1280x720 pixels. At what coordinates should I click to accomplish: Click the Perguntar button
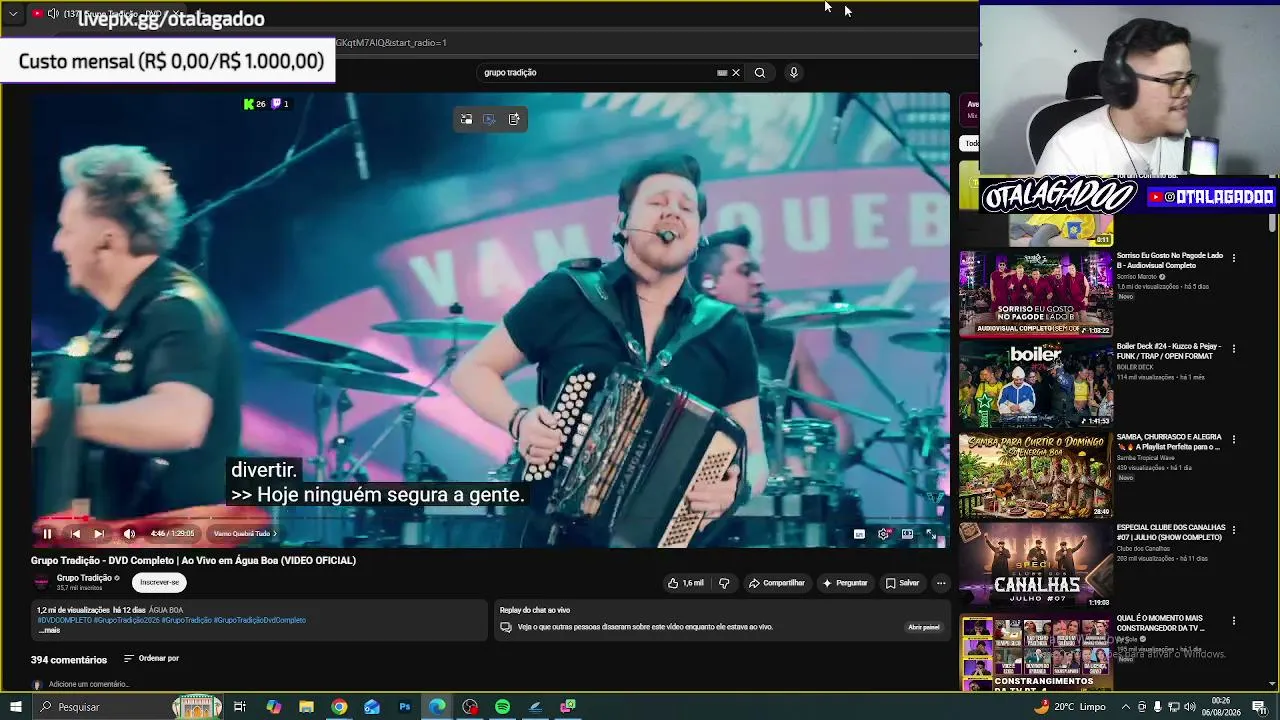pyautogui.click(x=845, y=583)
